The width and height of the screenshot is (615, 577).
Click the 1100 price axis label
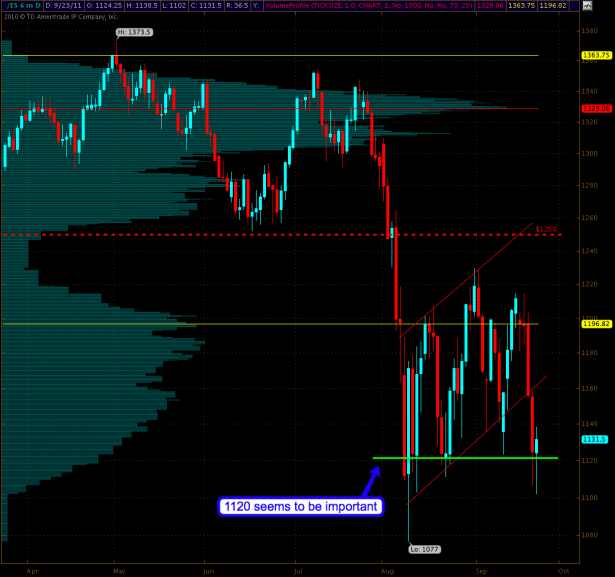click(x=590, y=497)
